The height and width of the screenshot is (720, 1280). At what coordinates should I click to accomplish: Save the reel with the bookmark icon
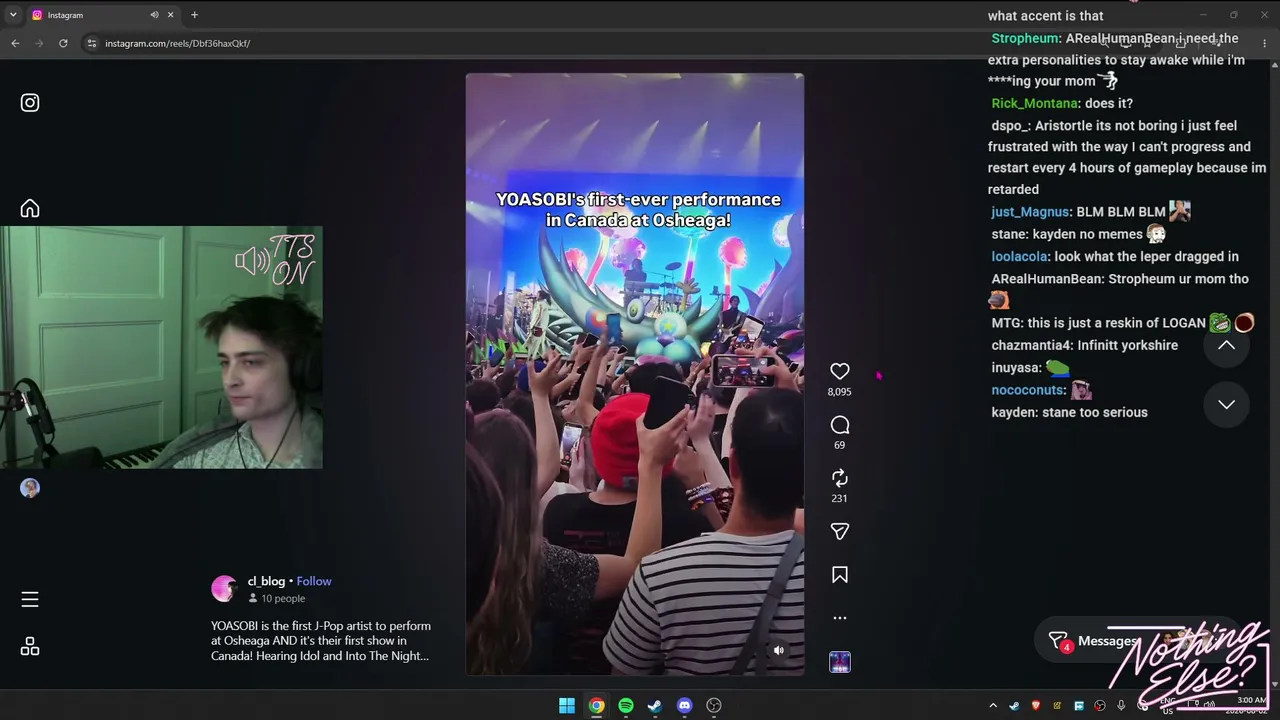840,575
